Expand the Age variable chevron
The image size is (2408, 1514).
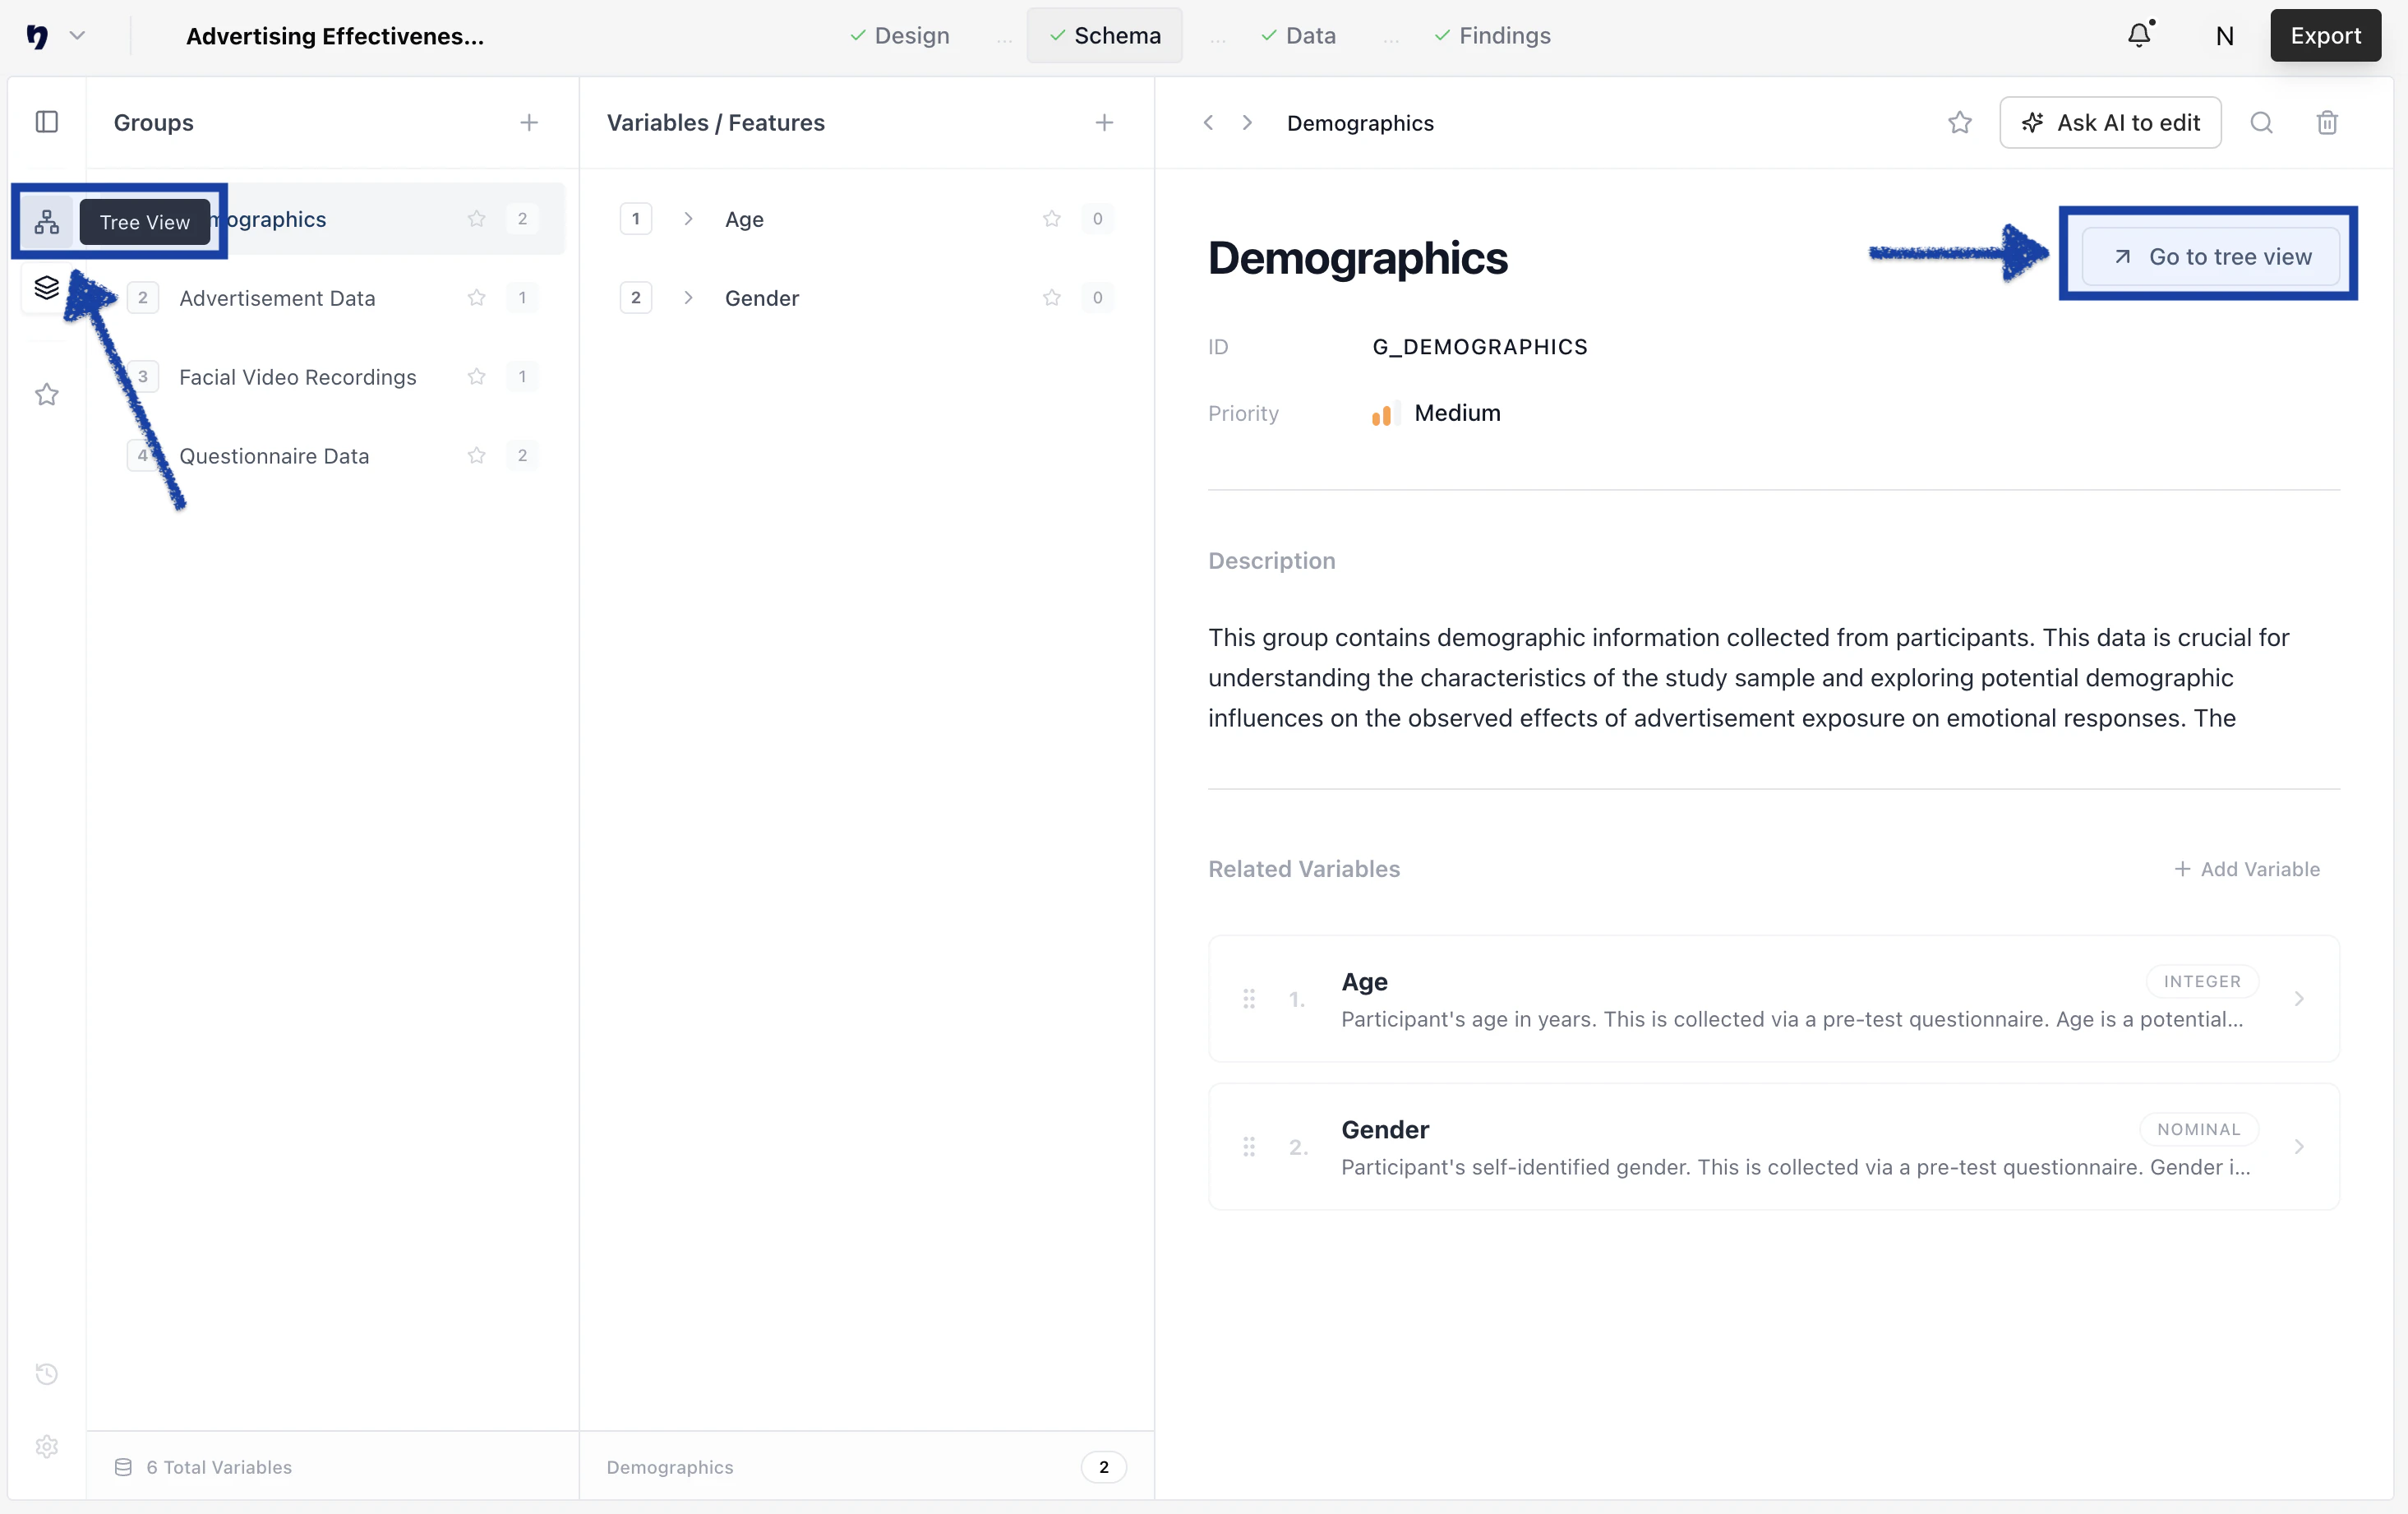[x=688, y=219]
